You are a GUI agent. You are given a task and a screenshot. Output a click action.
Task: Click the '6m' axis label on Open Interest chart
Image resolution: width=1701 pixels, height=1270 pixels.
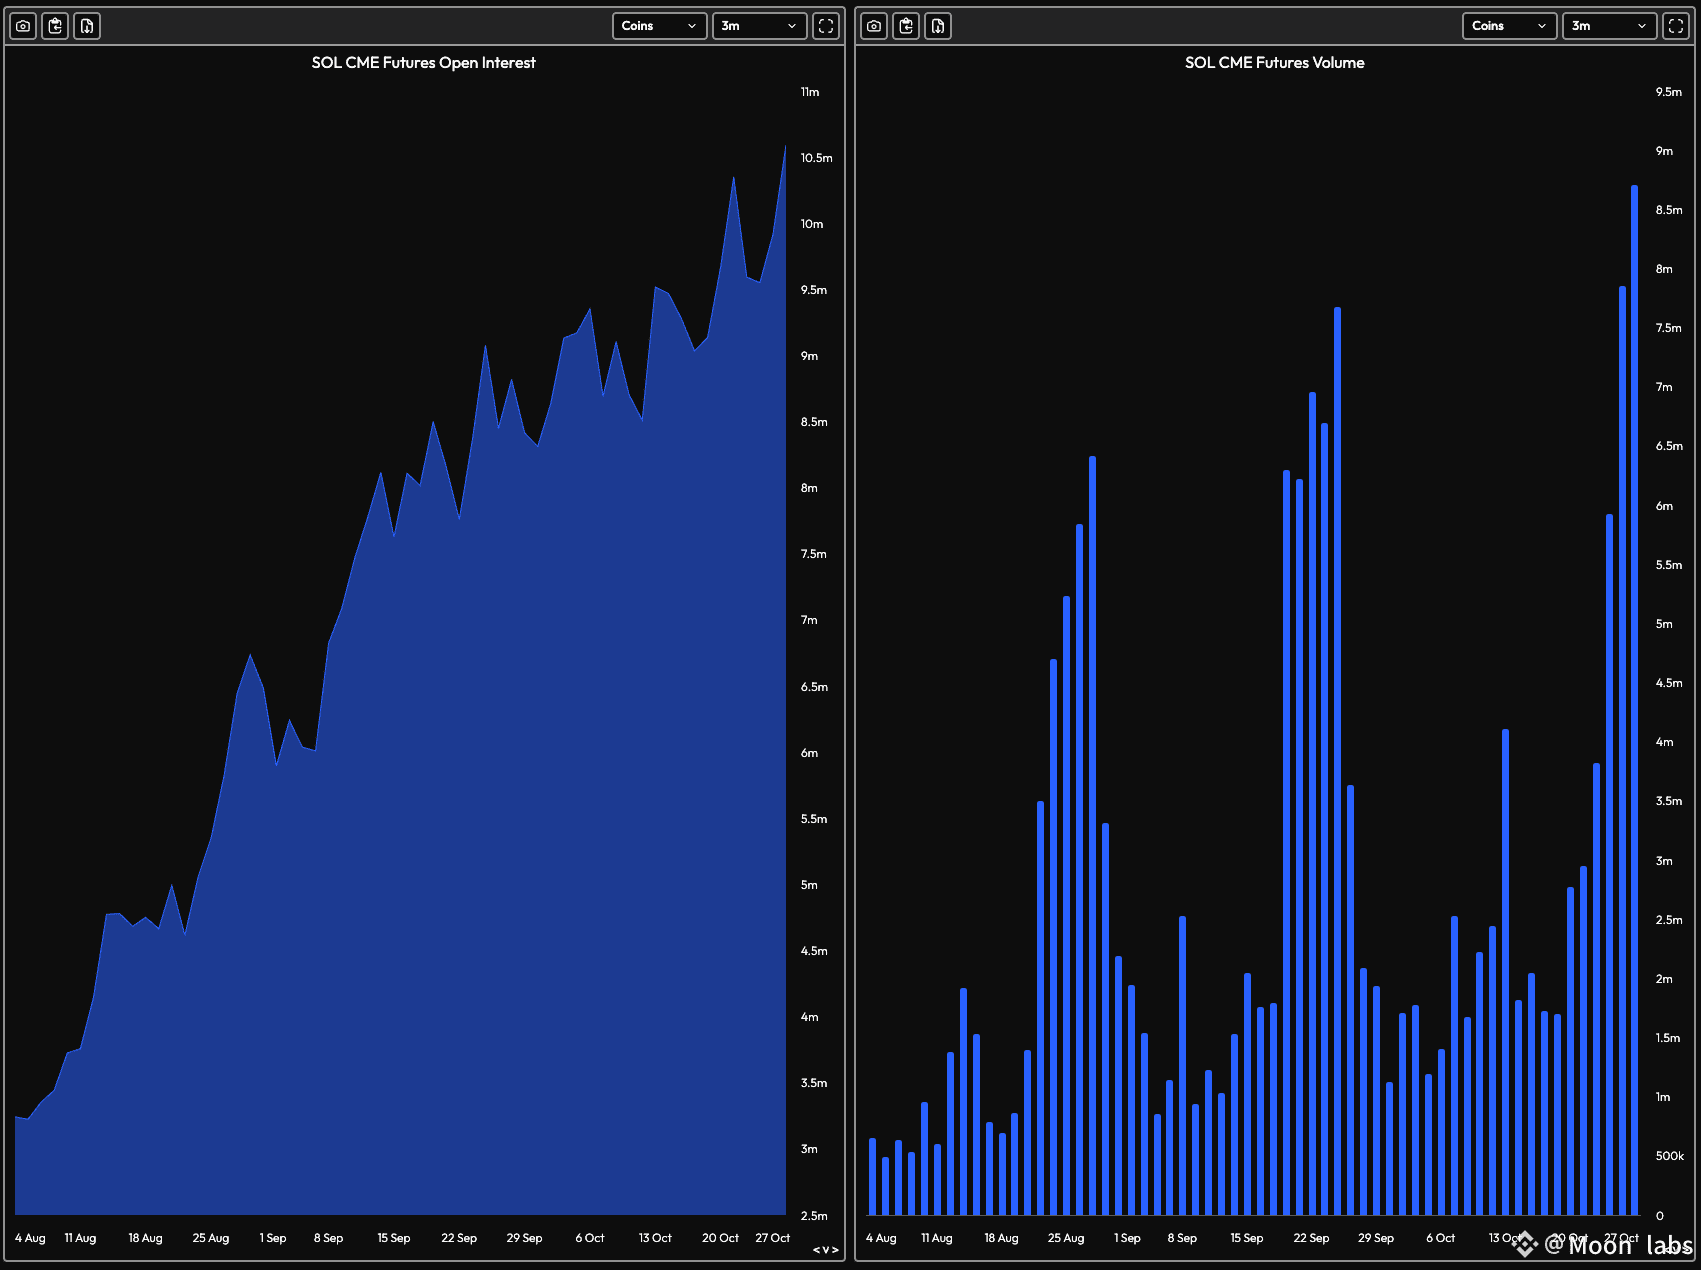pos(809,753)
